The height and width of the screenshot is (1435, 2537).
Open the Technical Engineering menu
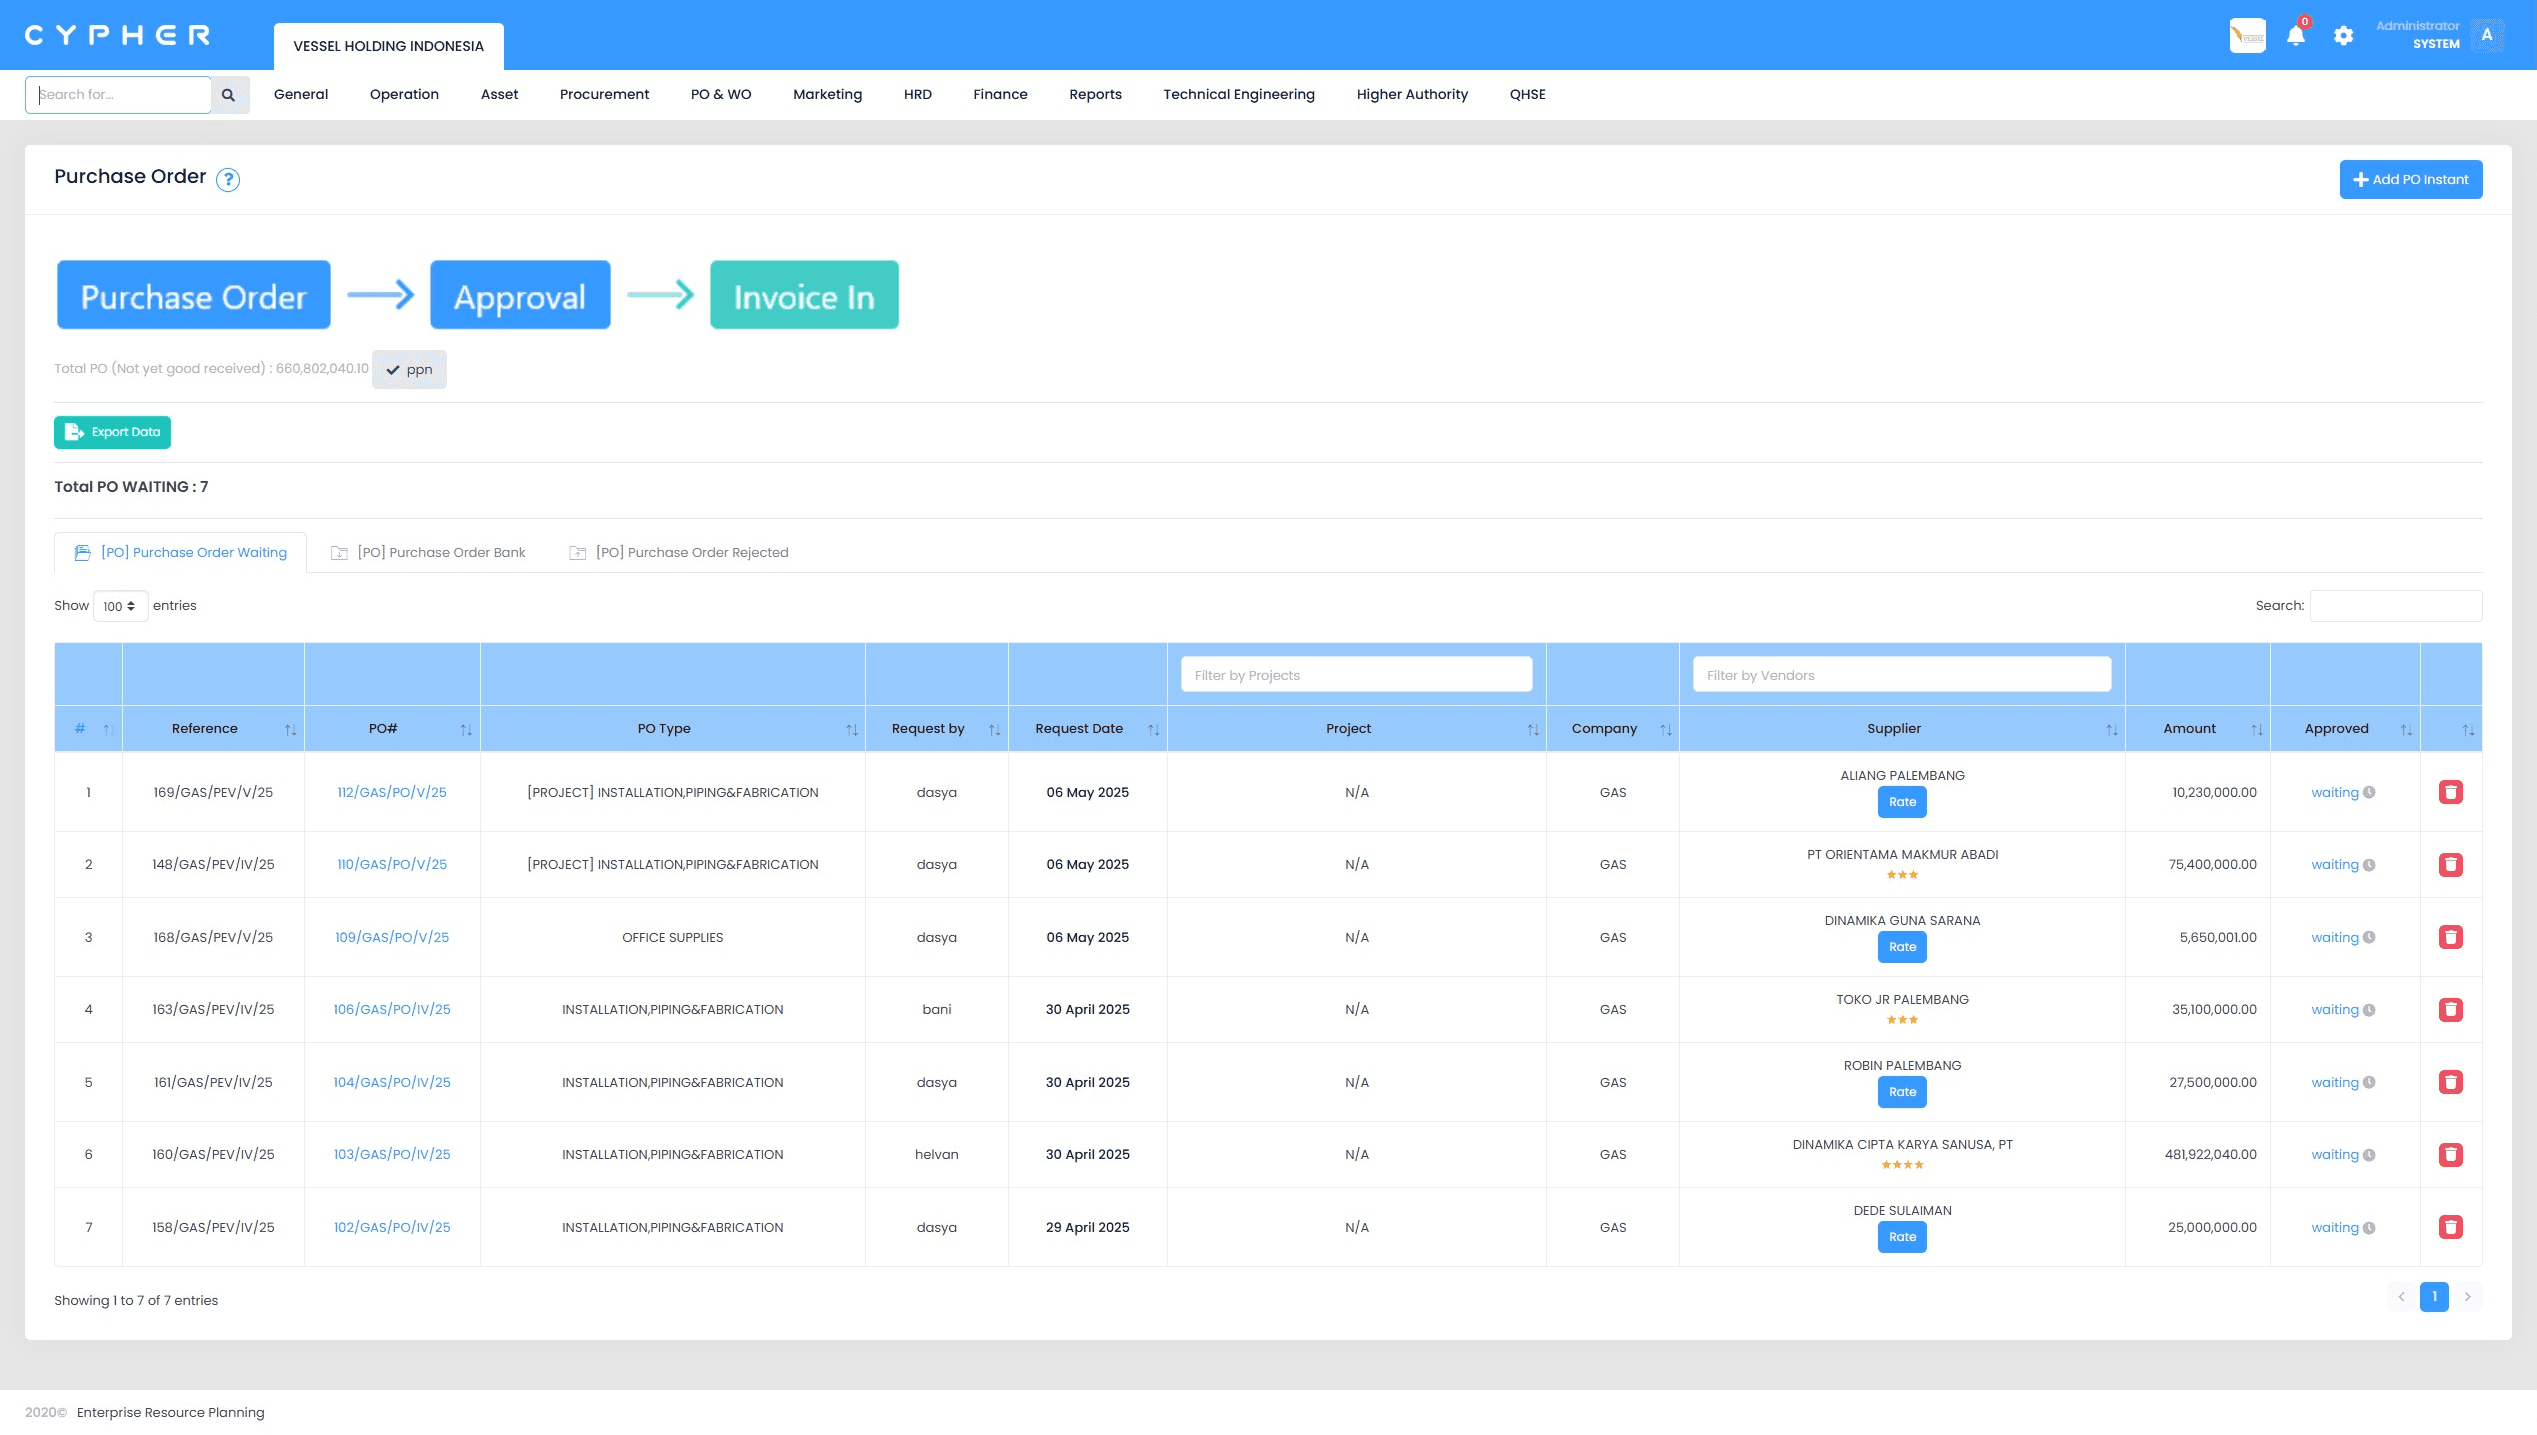coord(1239,95)
